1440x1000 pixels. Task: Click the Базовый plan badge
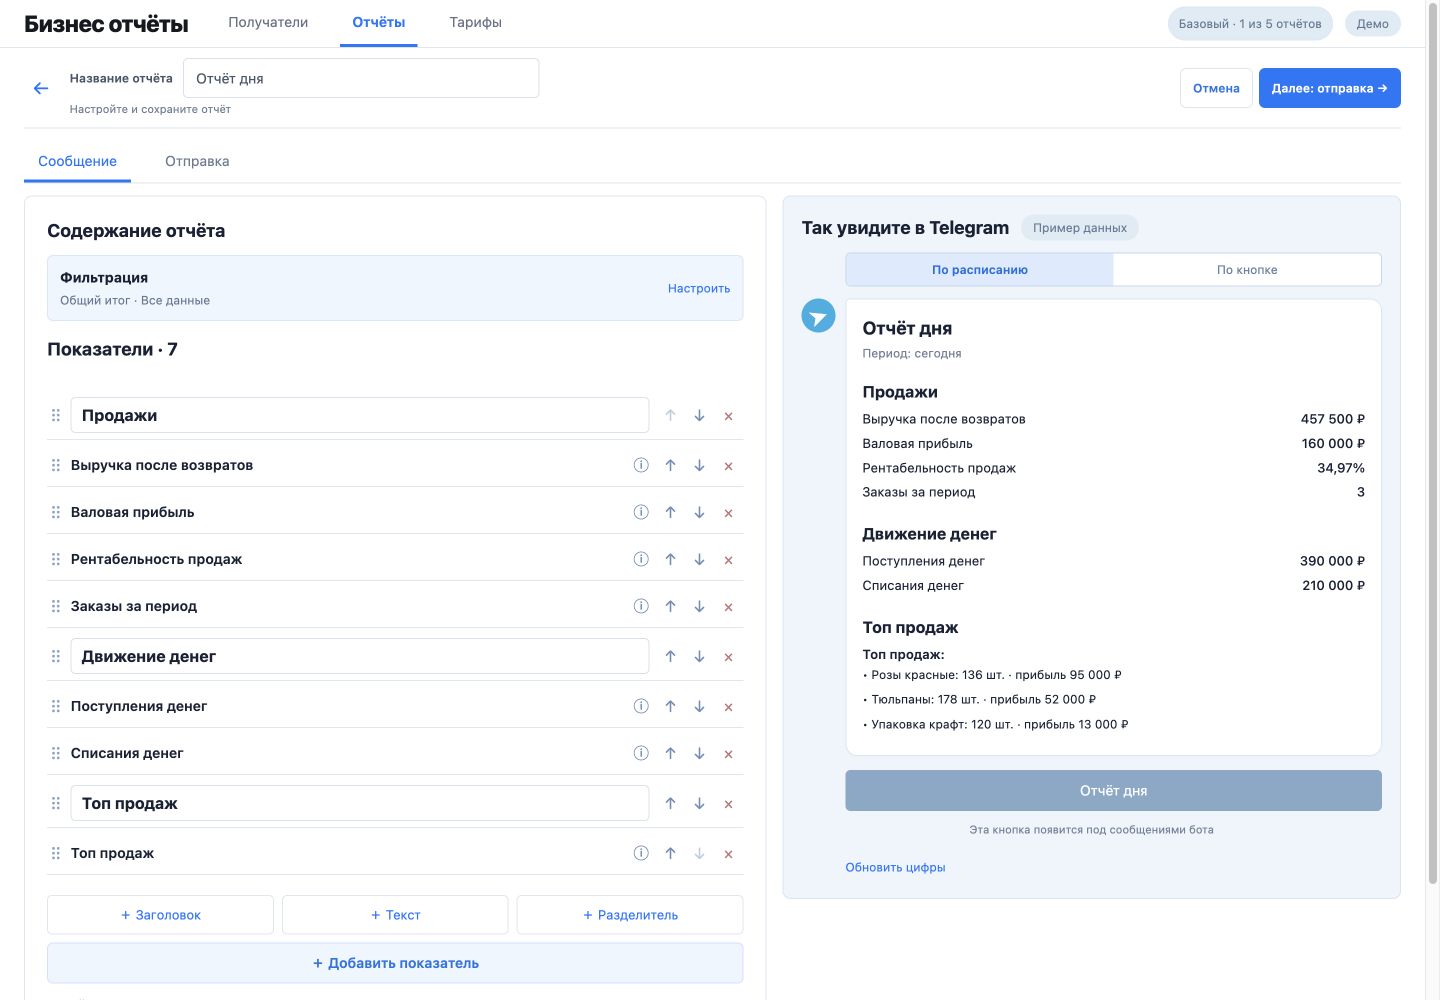[x=1250, y=24]
